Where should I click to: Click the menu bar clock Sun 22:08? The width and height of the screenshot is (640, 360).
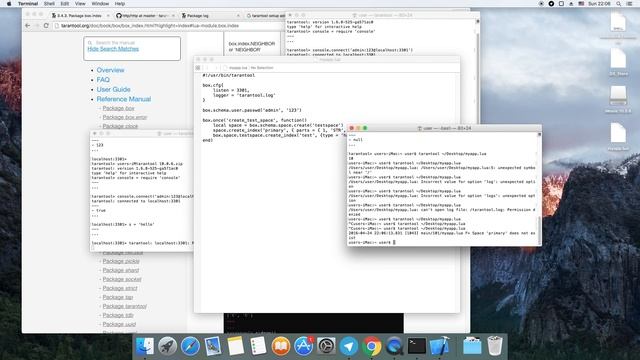599,4
